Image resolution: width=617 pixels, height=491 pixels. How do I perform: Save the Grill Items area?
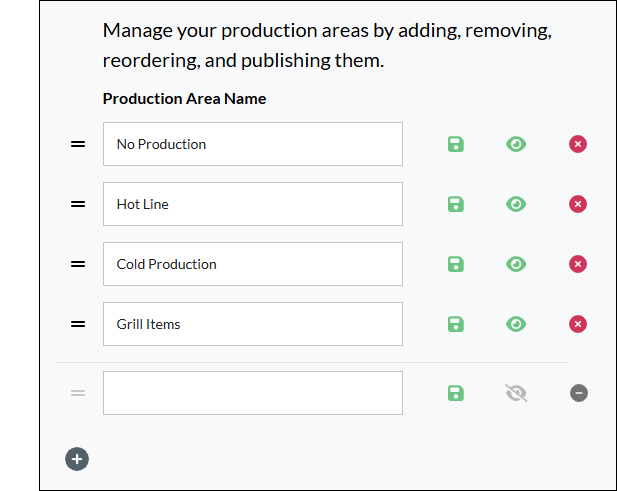pyautogui.click(x=456, y=324)
